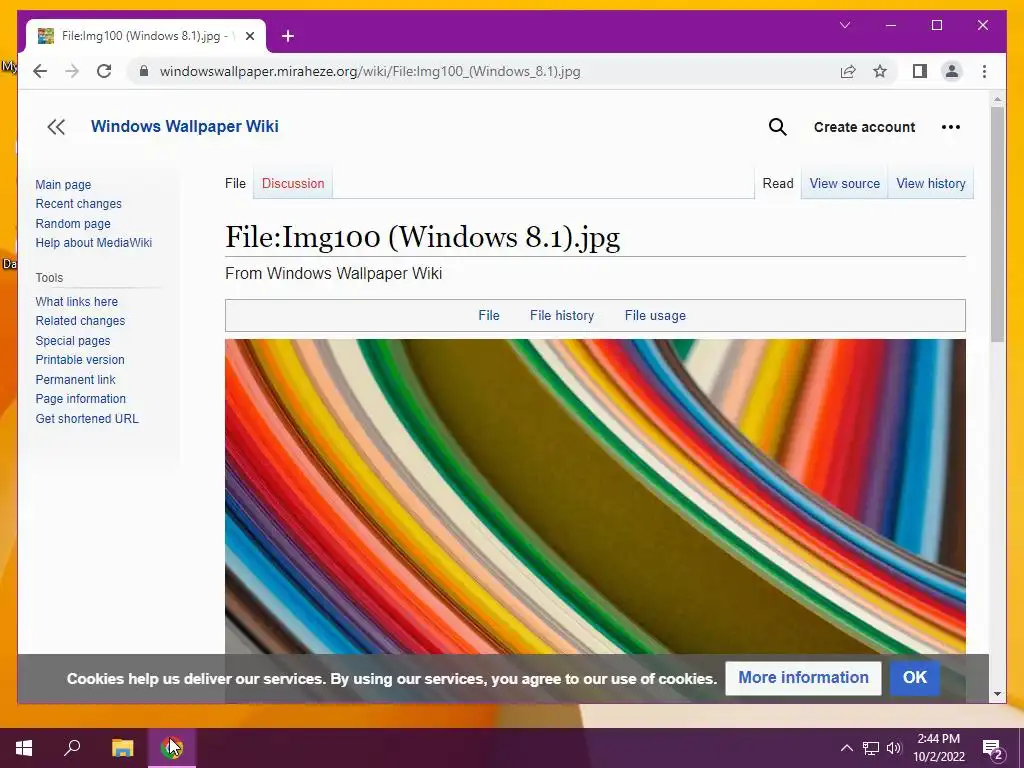This screenshot has width=1024, height=768.
Task: Open the network icon in system tray
Action: click(871, 748)
